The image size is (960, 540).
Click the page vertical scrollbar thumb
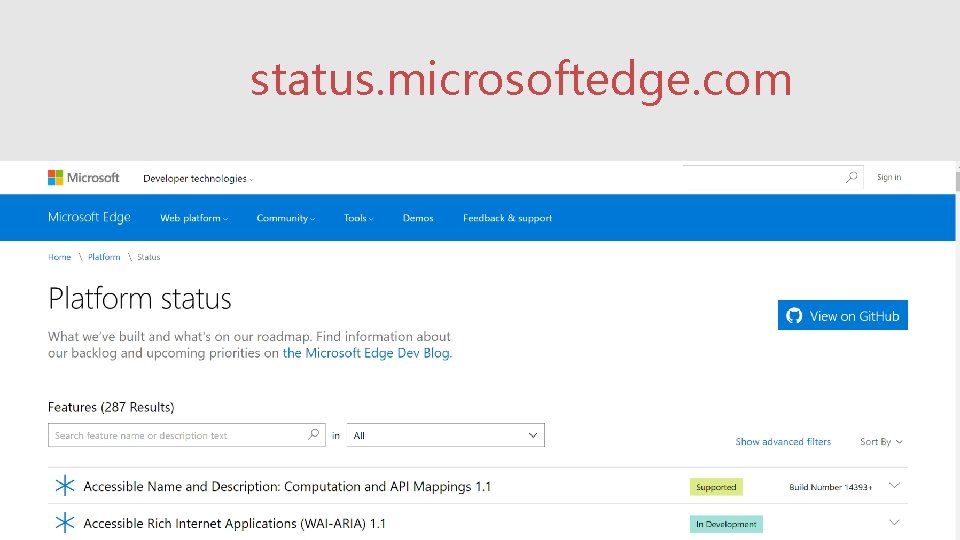pos(957,181)
